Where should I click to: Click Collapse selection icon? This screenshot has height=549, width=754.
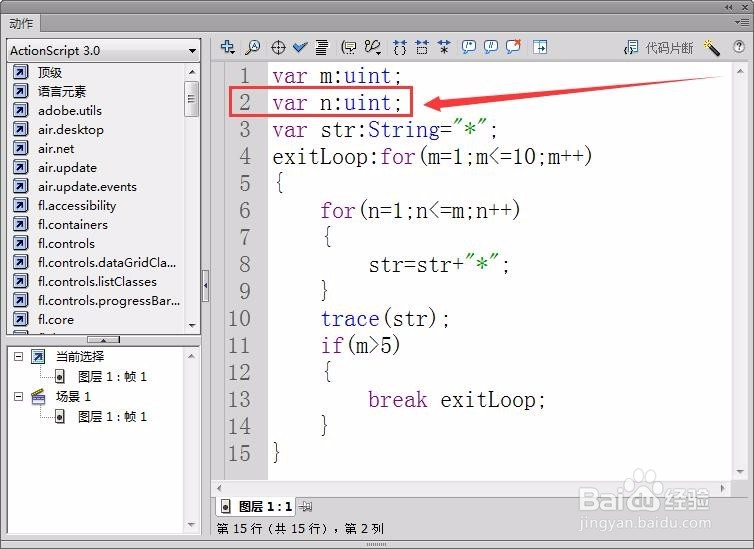pyautogui.click(x=422, y=47)
